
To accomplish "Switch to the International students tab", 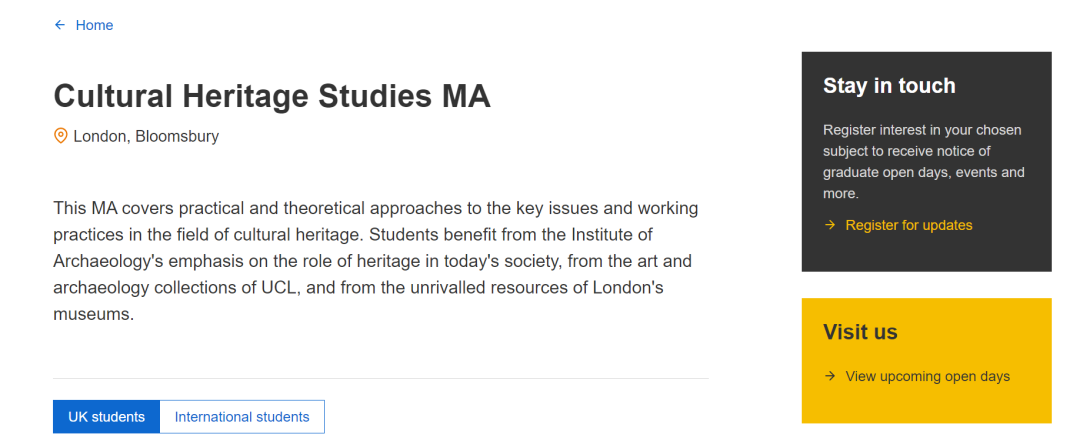I will tap(242, 417).
